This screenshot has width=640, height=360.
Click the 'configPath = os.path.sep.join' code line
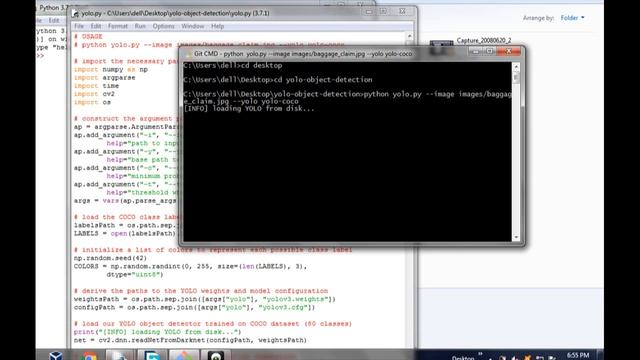(x=194, y=307)
